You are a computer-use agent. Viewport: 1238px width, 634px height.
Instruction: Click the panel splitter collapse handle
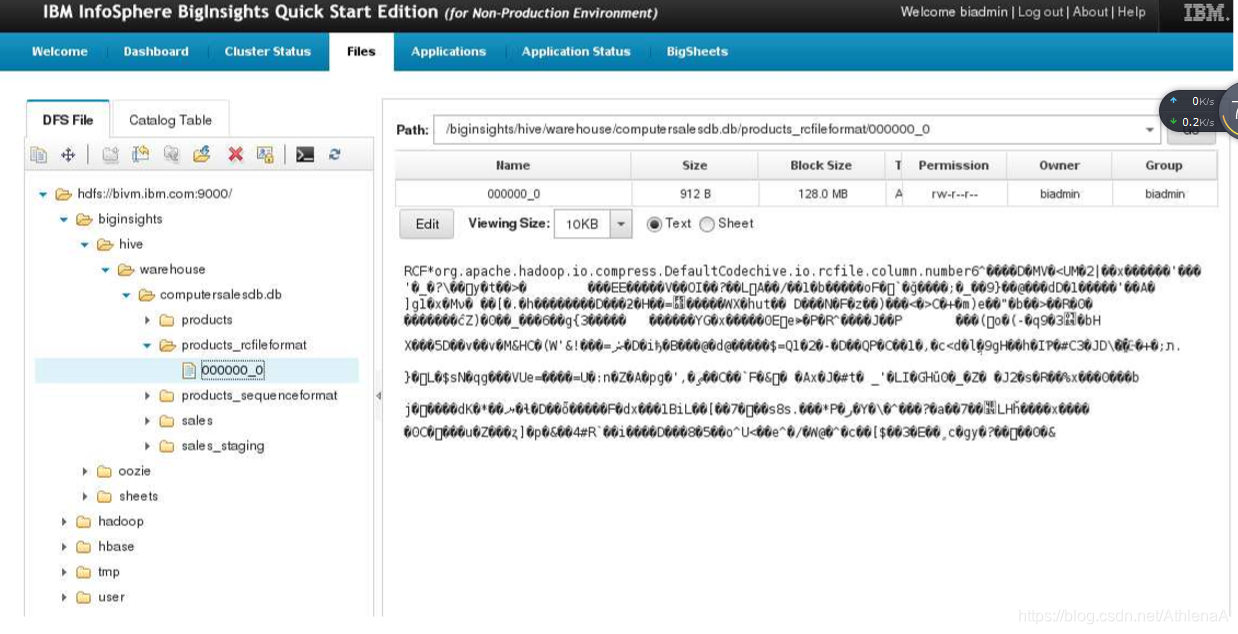tap(378, 396)
